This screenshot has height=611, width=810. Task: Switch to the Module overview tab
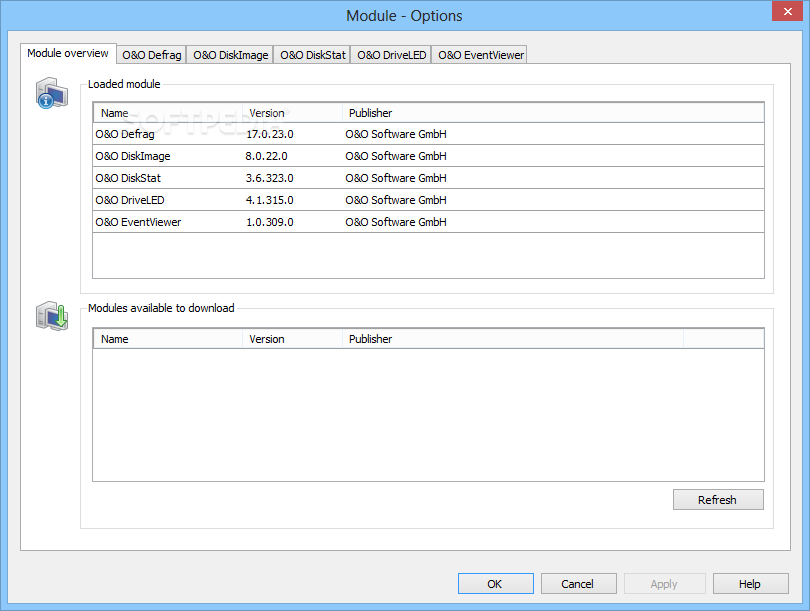click(x=68, y=53)
